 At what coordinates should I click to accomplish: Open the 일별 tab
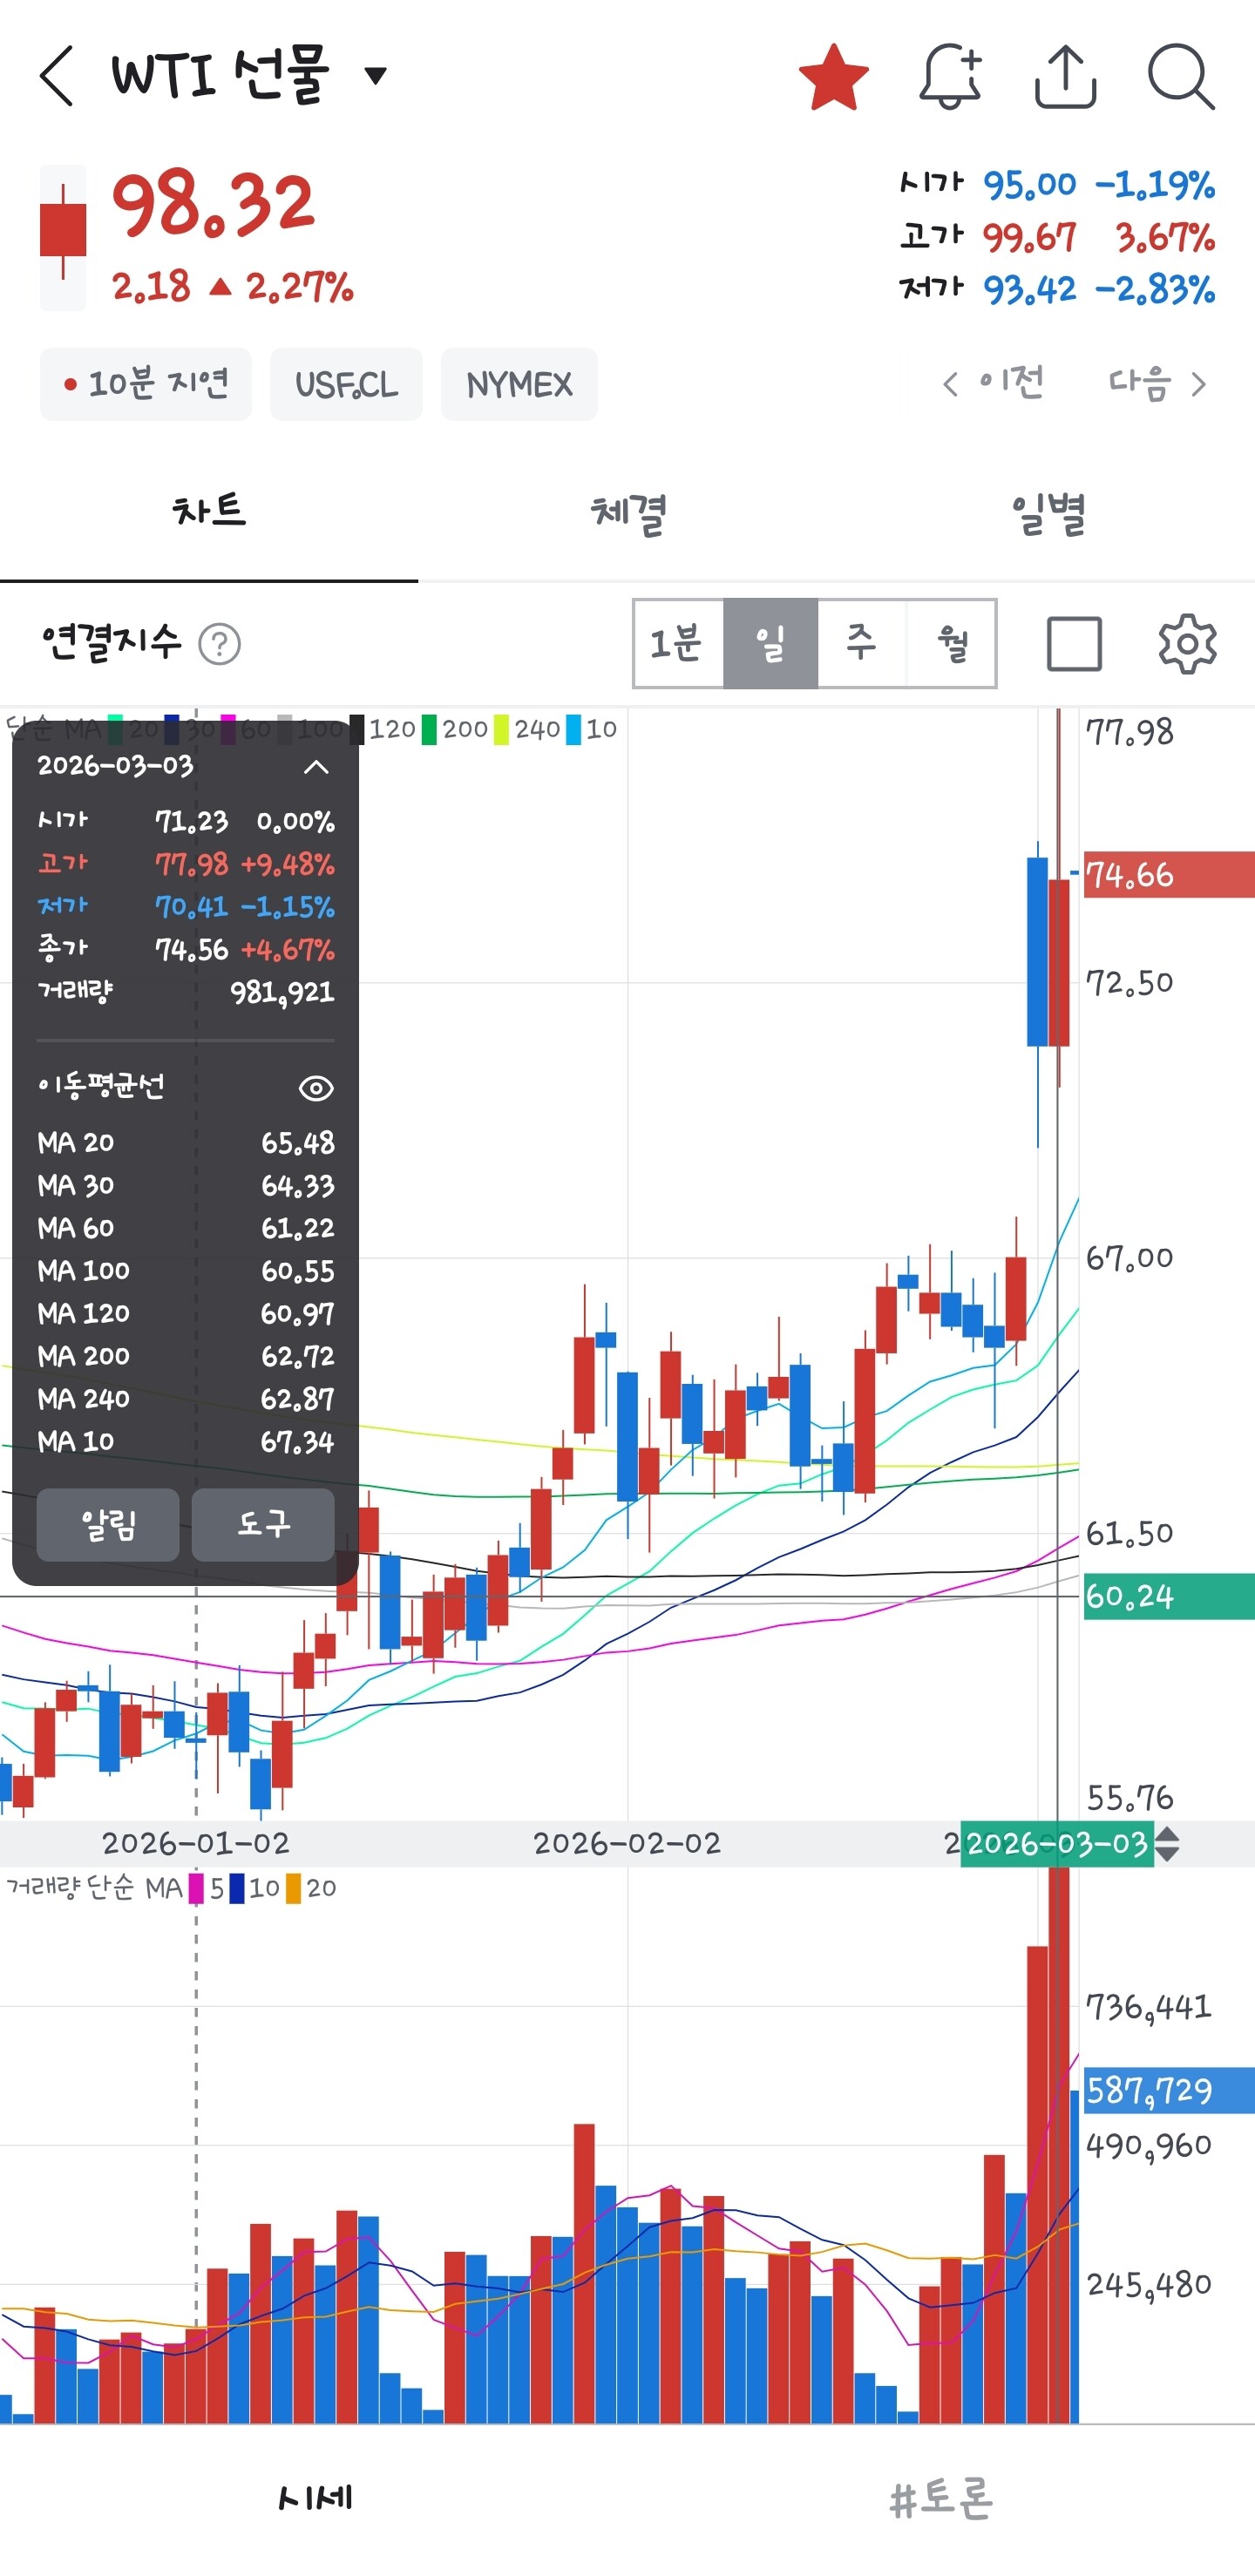[1047, 514]
